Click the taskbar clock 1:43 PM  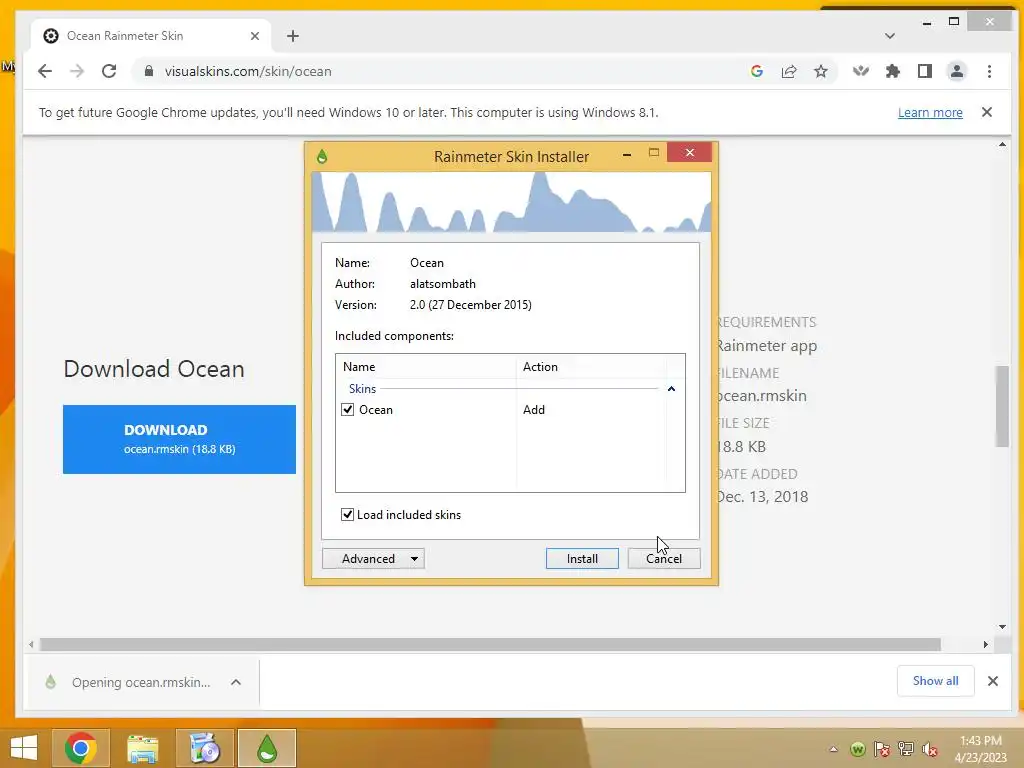point(980,741)
